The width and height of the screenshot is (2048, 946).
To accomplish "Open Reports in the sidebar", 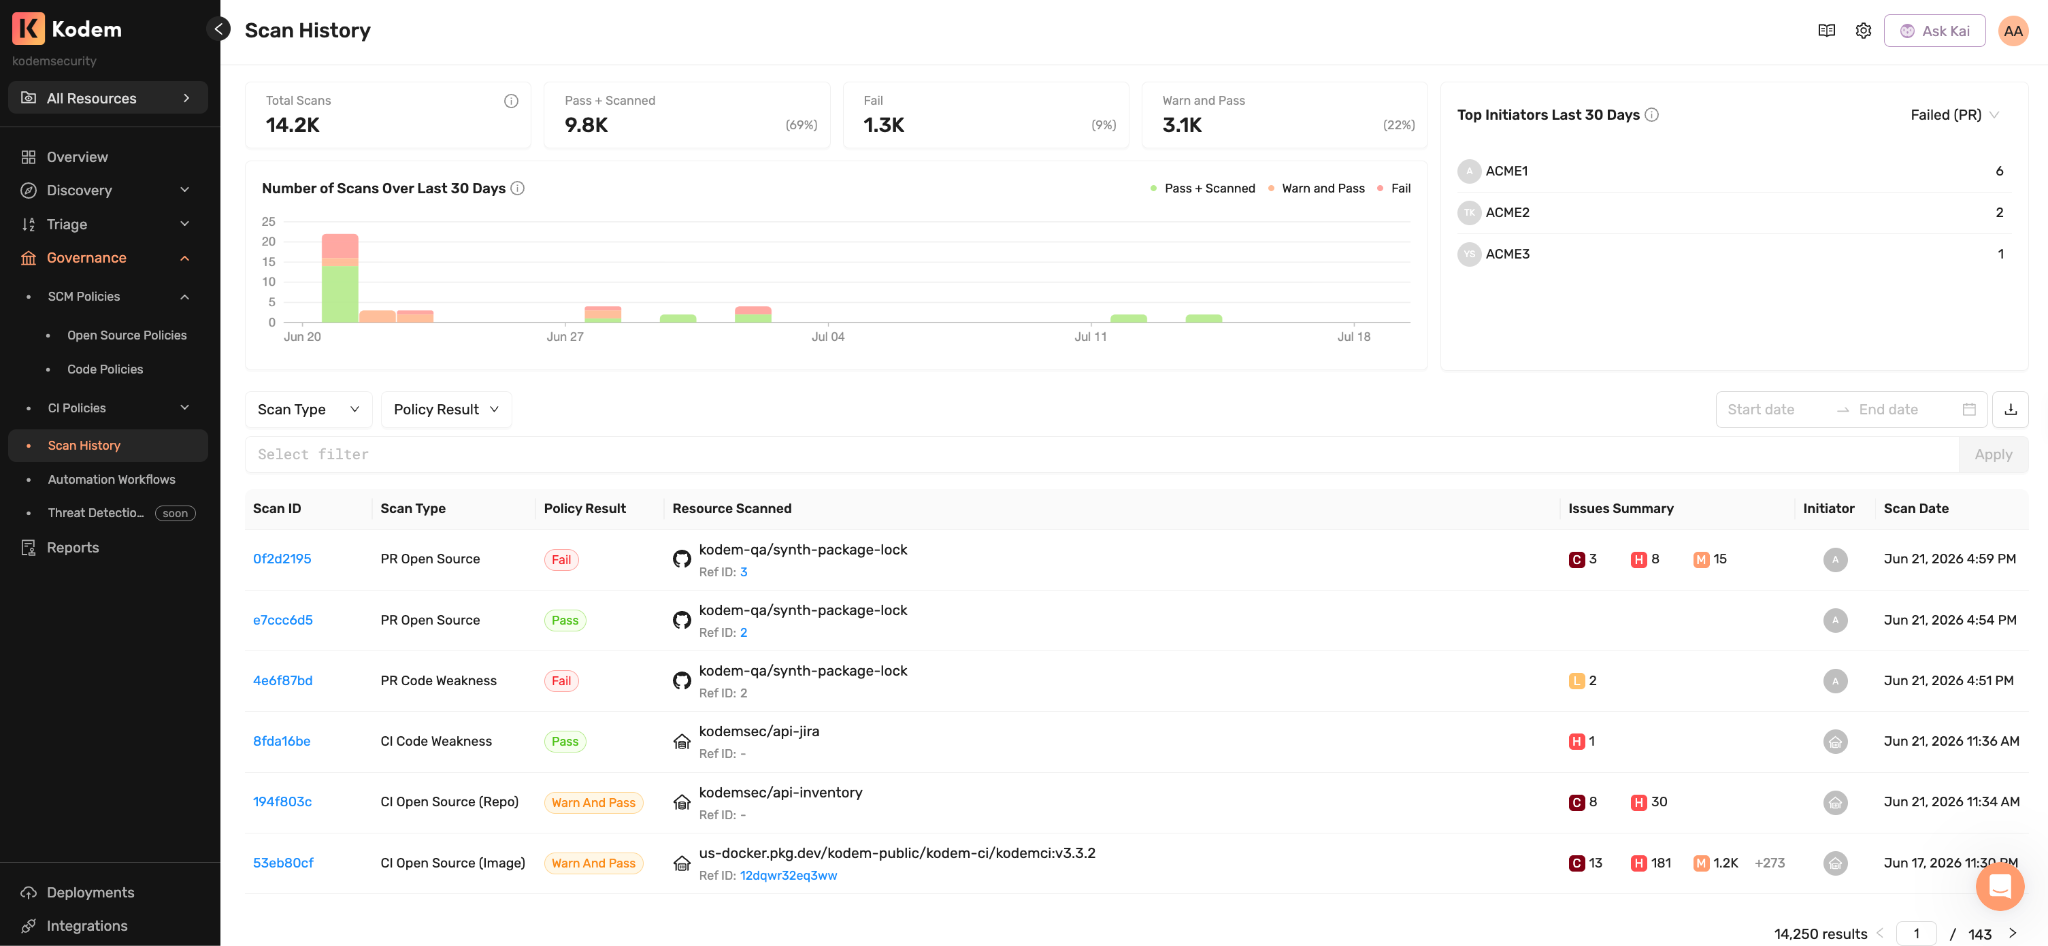I will (x=73, y=548).
